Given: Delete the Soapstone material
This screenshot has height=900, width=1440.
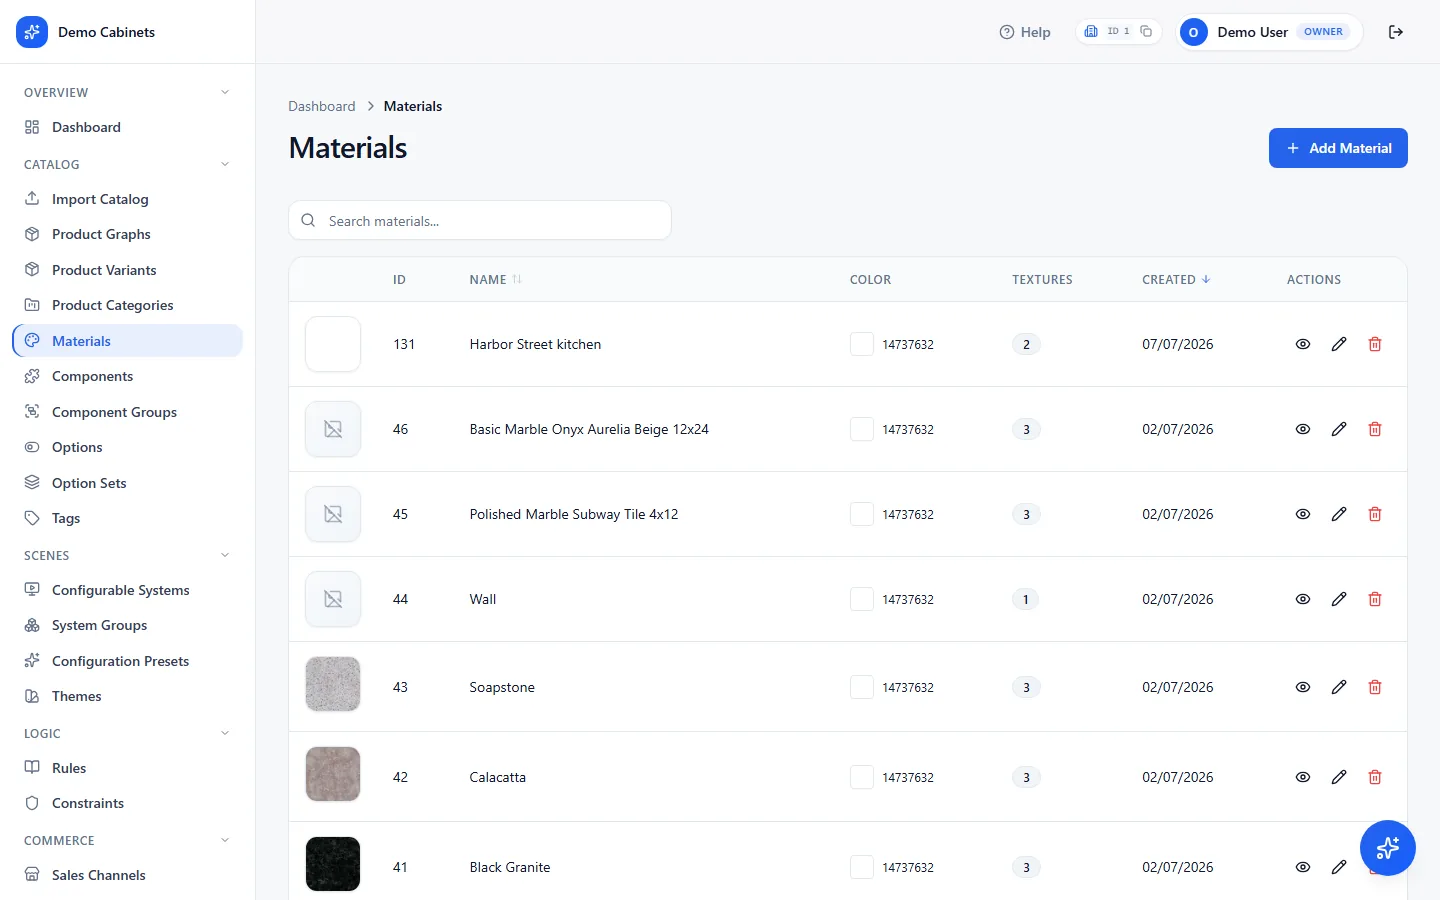Looking at the screenshot, I should [x=1375, y=687].
